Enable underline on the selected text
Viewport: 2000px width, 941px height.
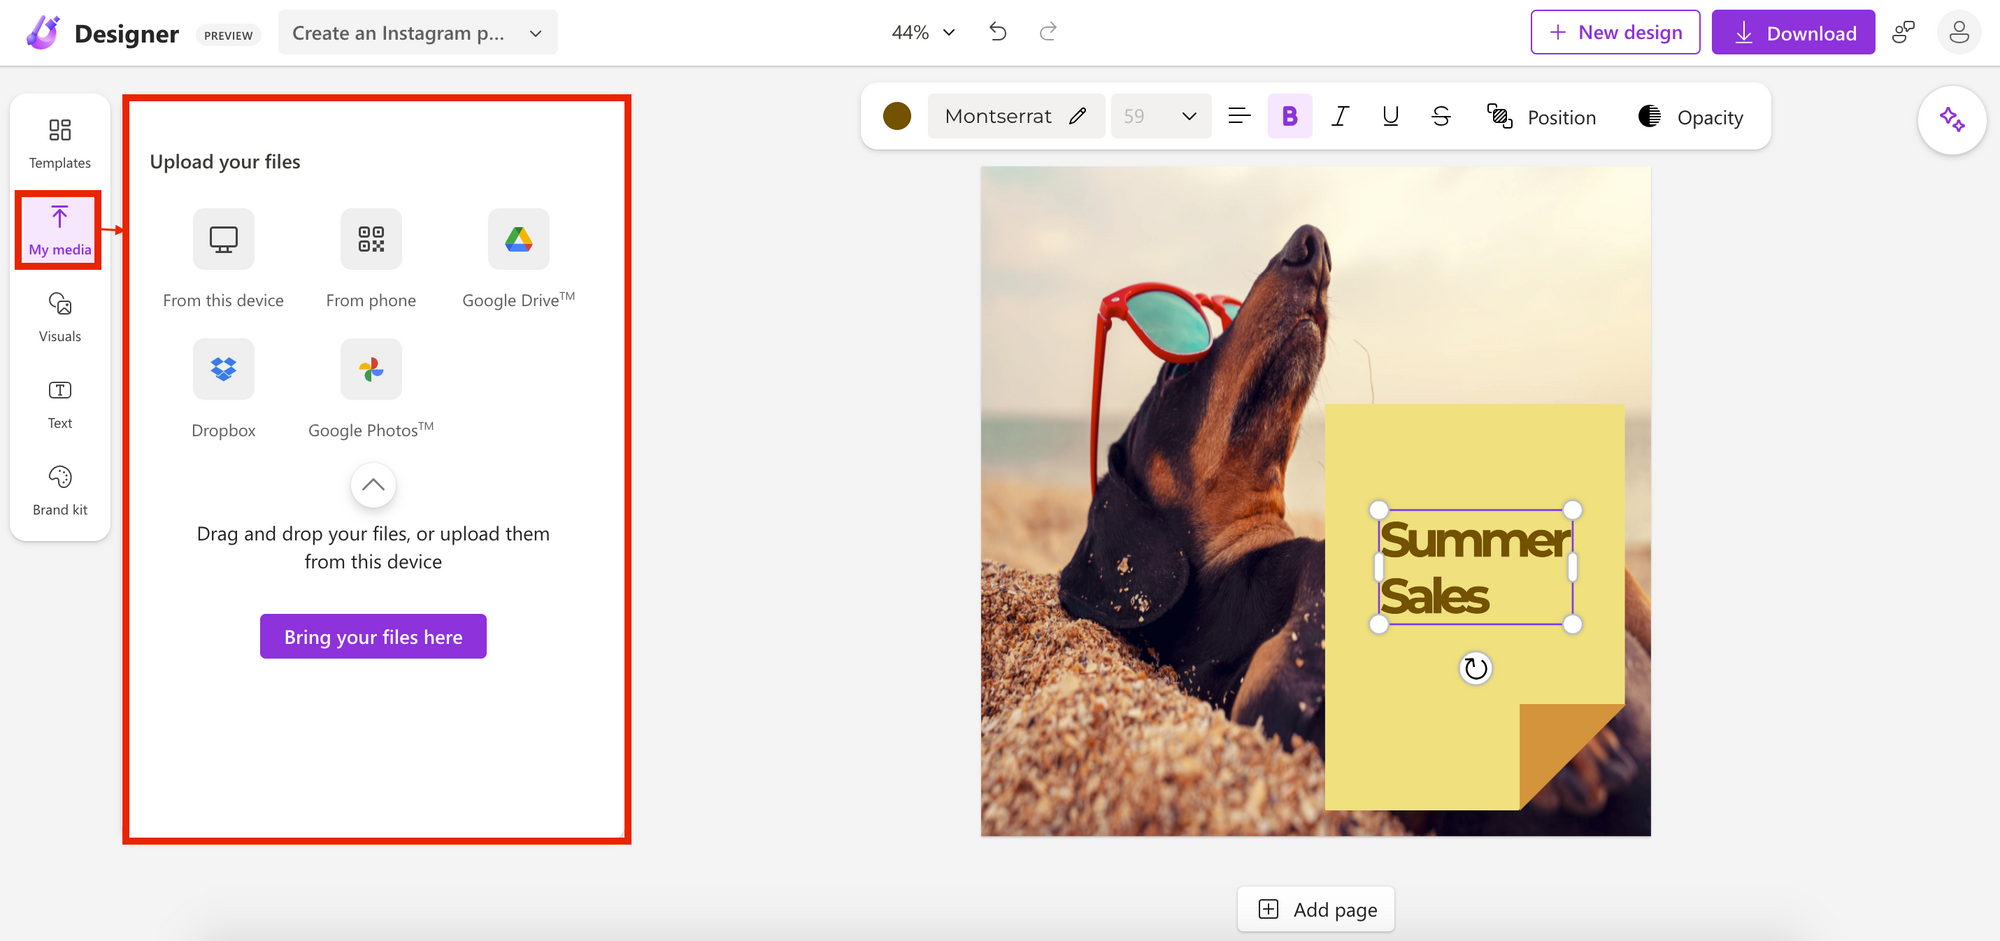tap(1390, 116)
